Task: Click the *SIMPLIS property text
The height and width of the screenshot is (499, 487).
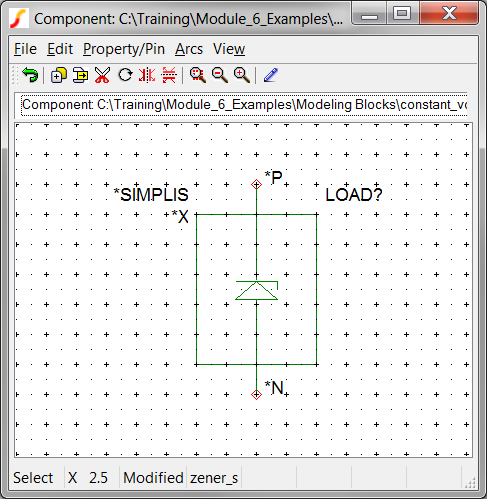Action: pyautogui.click(x=151, y=195)
